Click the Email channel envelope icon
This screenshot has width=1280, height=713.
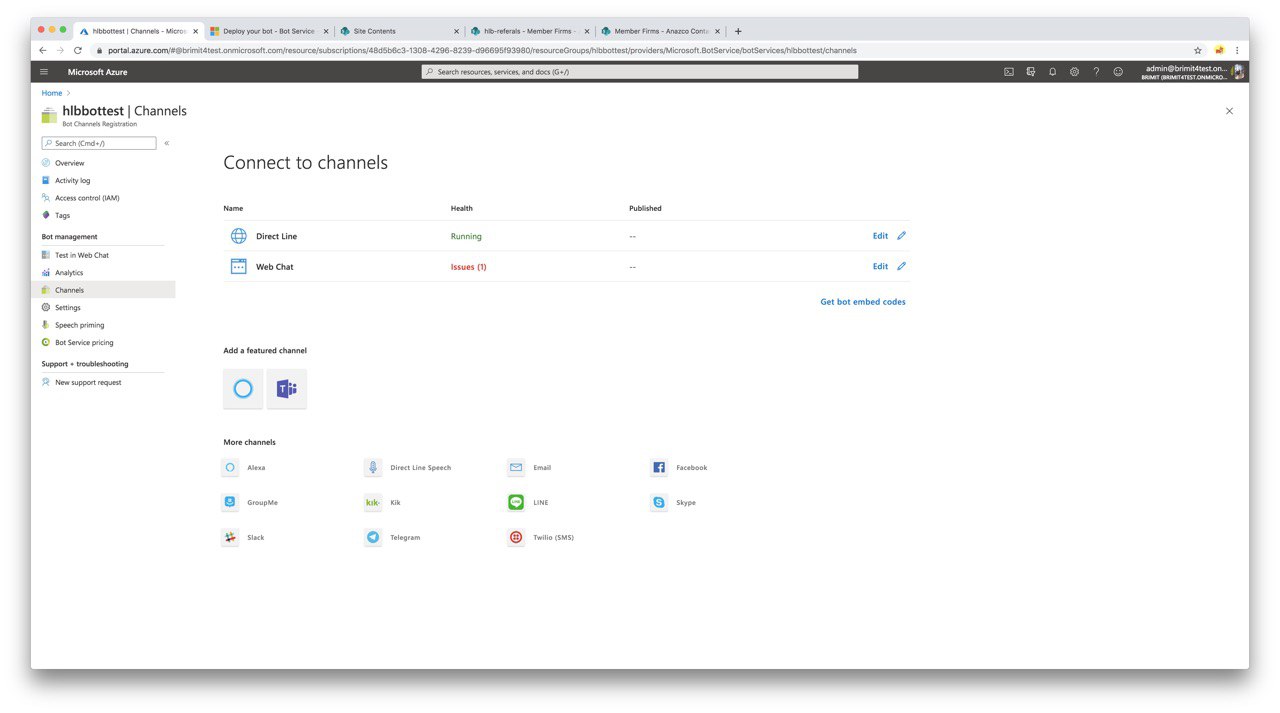(x=516, y=468)
